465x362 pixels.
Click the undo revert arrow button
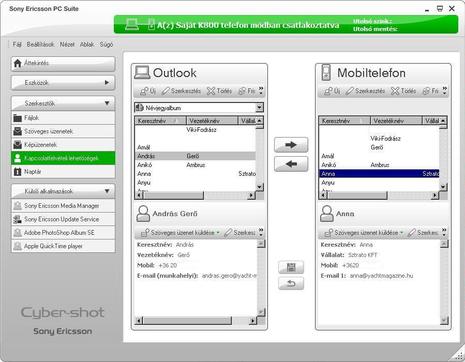291,284
